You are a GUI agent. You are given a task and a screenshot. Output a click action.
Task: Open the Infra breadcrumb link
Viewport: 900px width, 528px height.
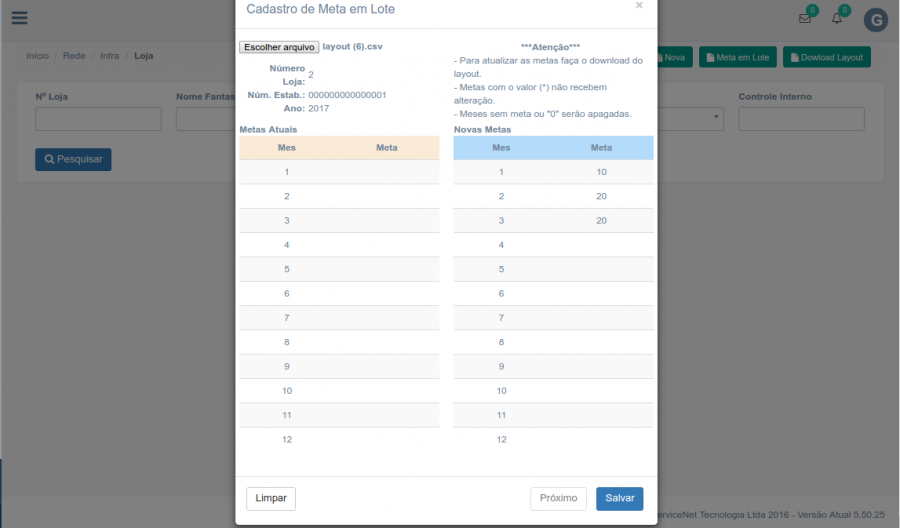[109, 56]
